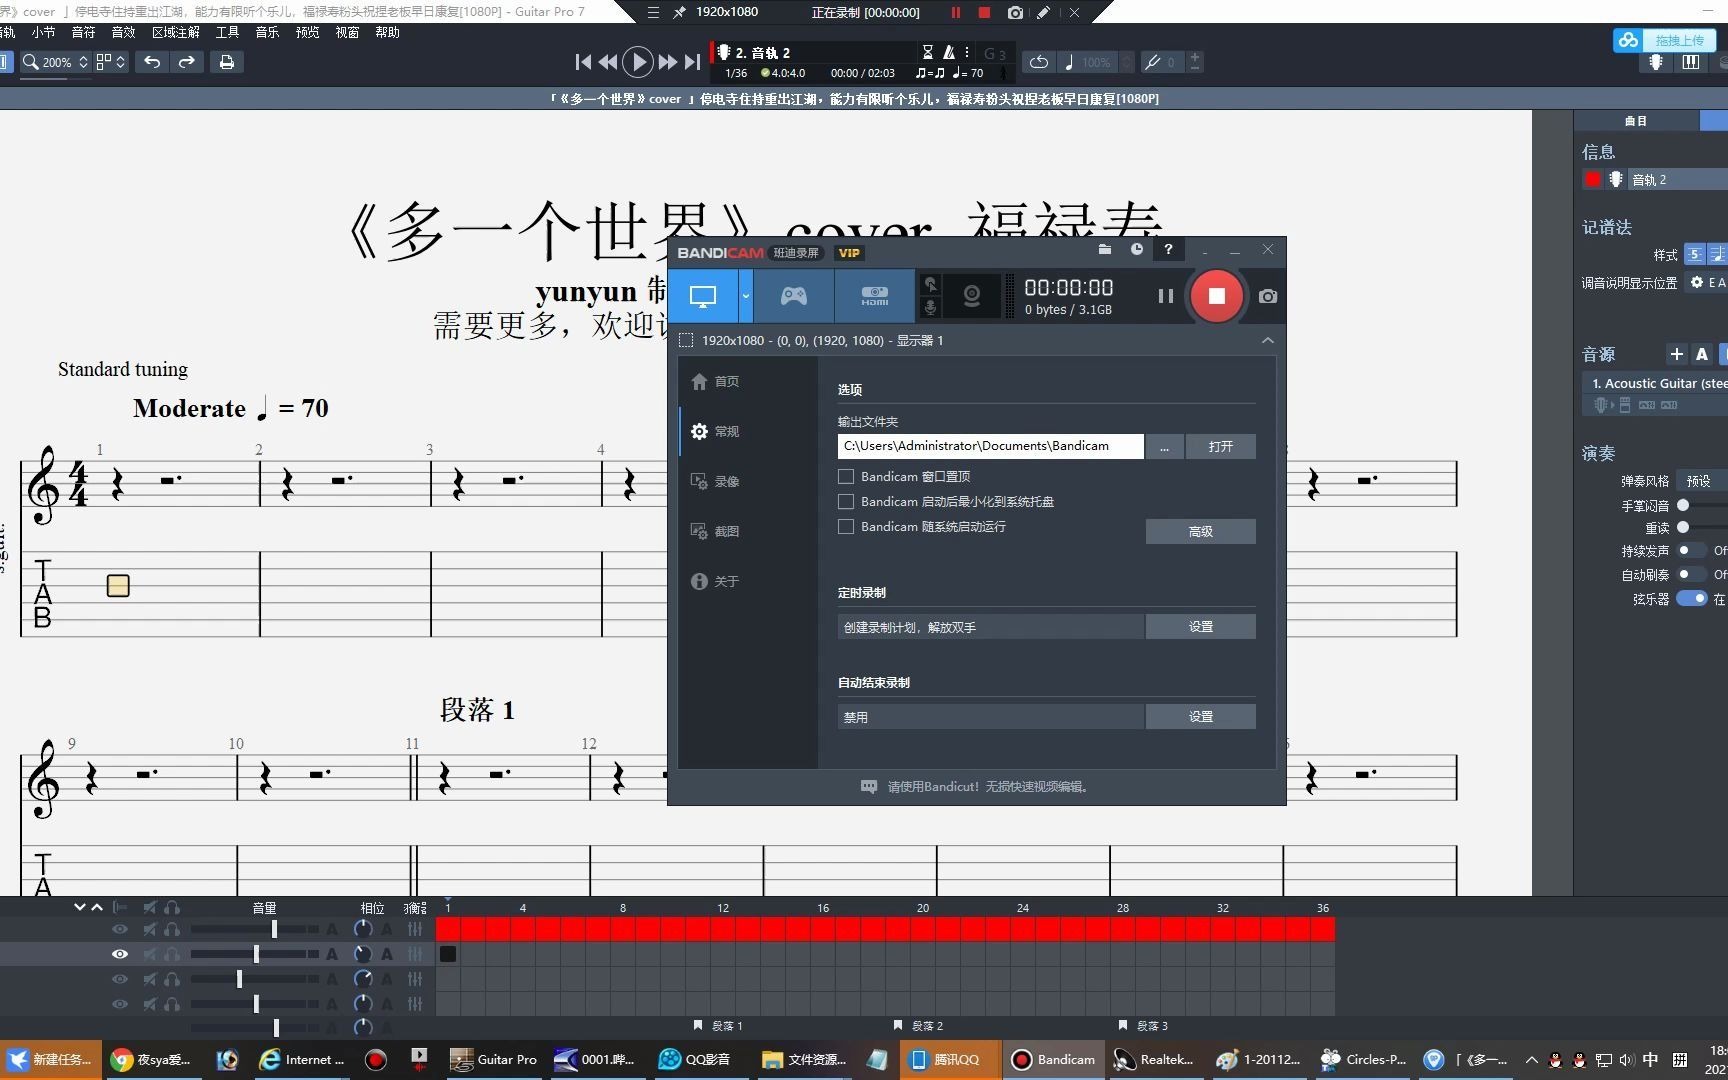Viewport: 1728px width, 1080px height.
Task: Show the first track with its eye icon
Action: (x=119, y=929)
